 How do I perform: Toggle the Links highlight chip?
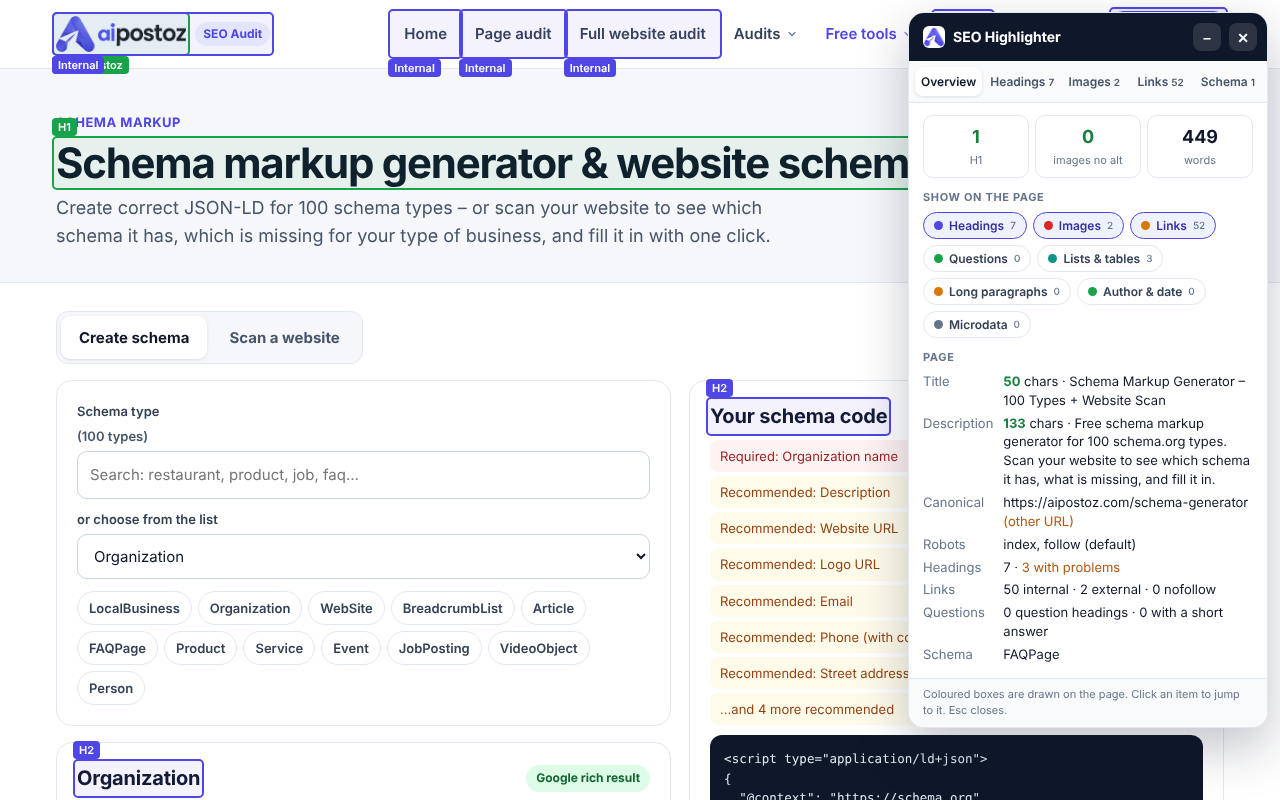coord(1173,226)
